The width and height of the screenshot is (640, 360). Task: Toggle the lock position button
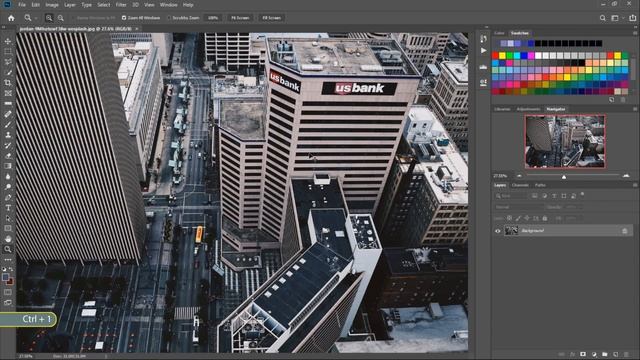click(527, 218)
